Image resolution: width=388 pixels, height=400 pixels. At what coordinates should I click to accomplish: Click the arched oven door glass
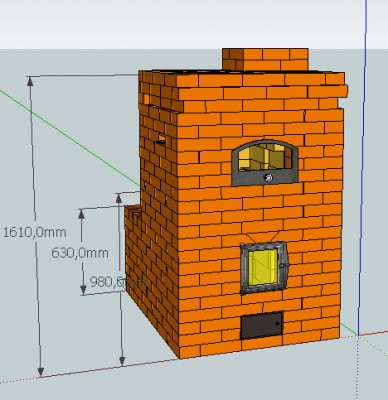pos(265,156)
